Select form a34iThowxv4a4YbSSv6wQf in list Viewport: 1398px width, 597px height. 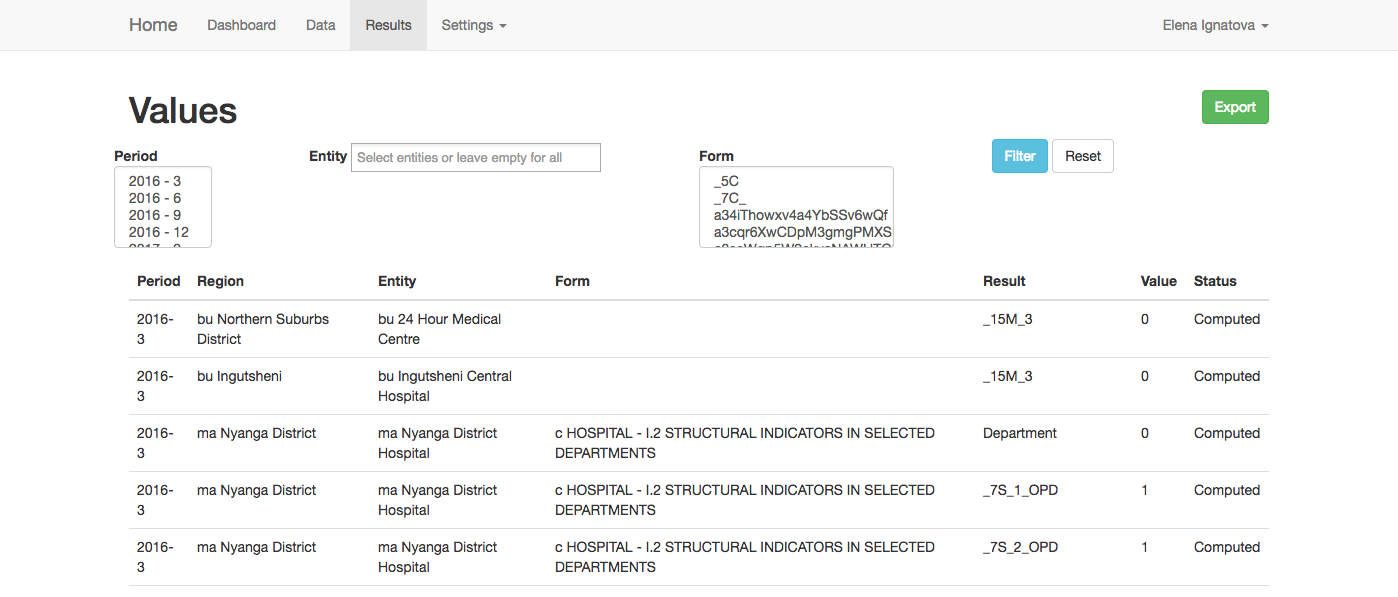pyautogui.click(x=800, y=215)
